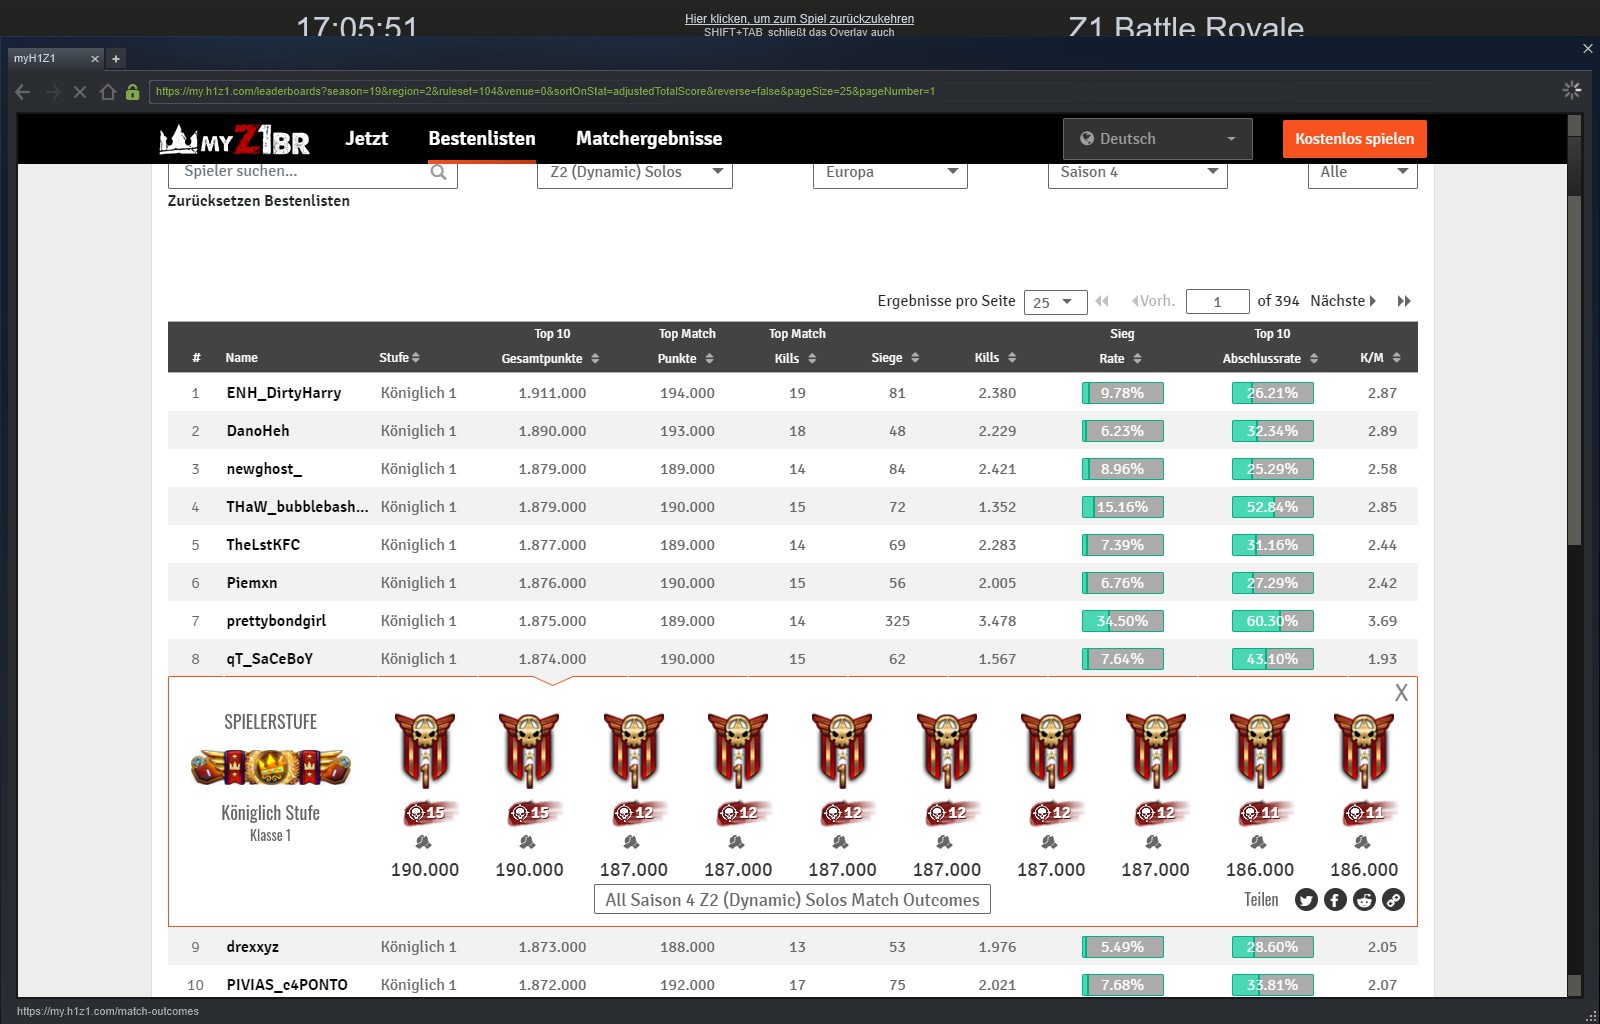Jump to first results page
The width and height of the screenshot is (1600, 1024).
click(1102, 301)
